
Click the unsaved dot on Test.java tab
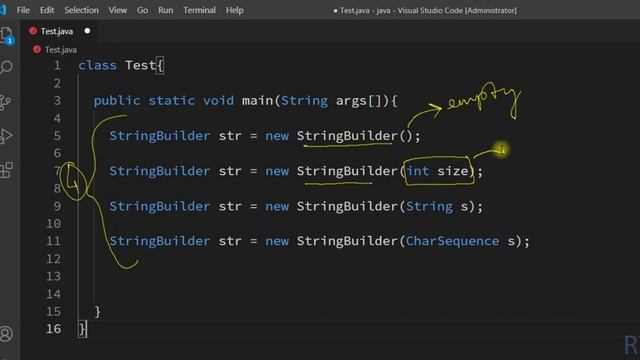tap(87, 31)
